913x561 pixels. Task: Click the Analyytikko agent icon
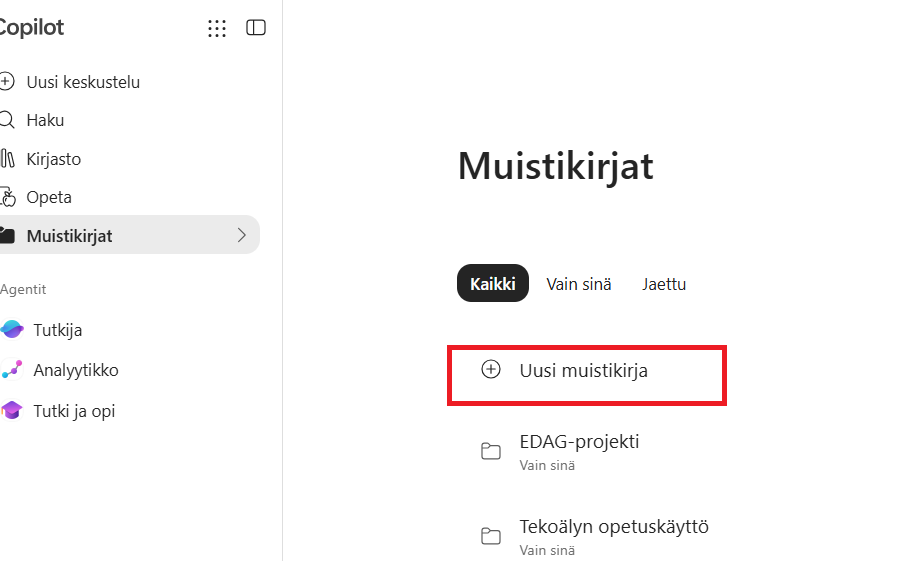pyautogui.click(x=12, y=370)
